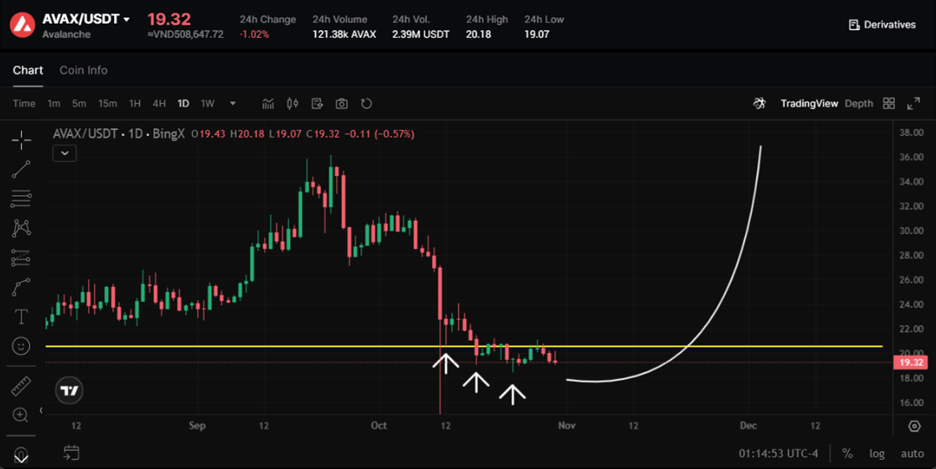Select the TradingView chart view
The image size is (936, 469).
pos(809,104)
